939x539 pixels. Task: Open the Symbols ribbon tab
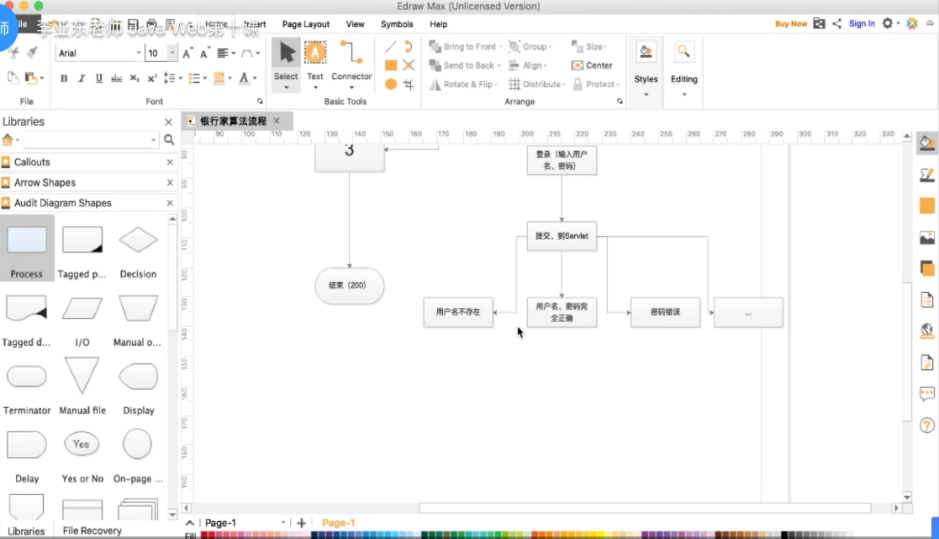click(396, 24)
